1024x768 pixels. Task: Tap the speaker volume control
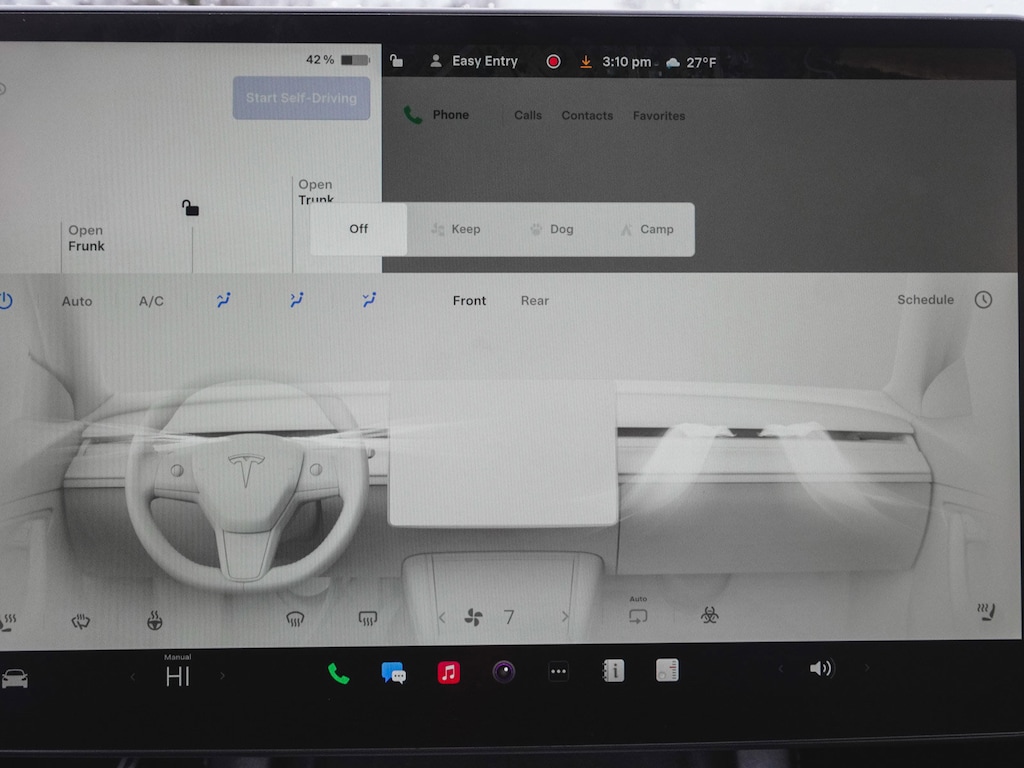(821, 669)
